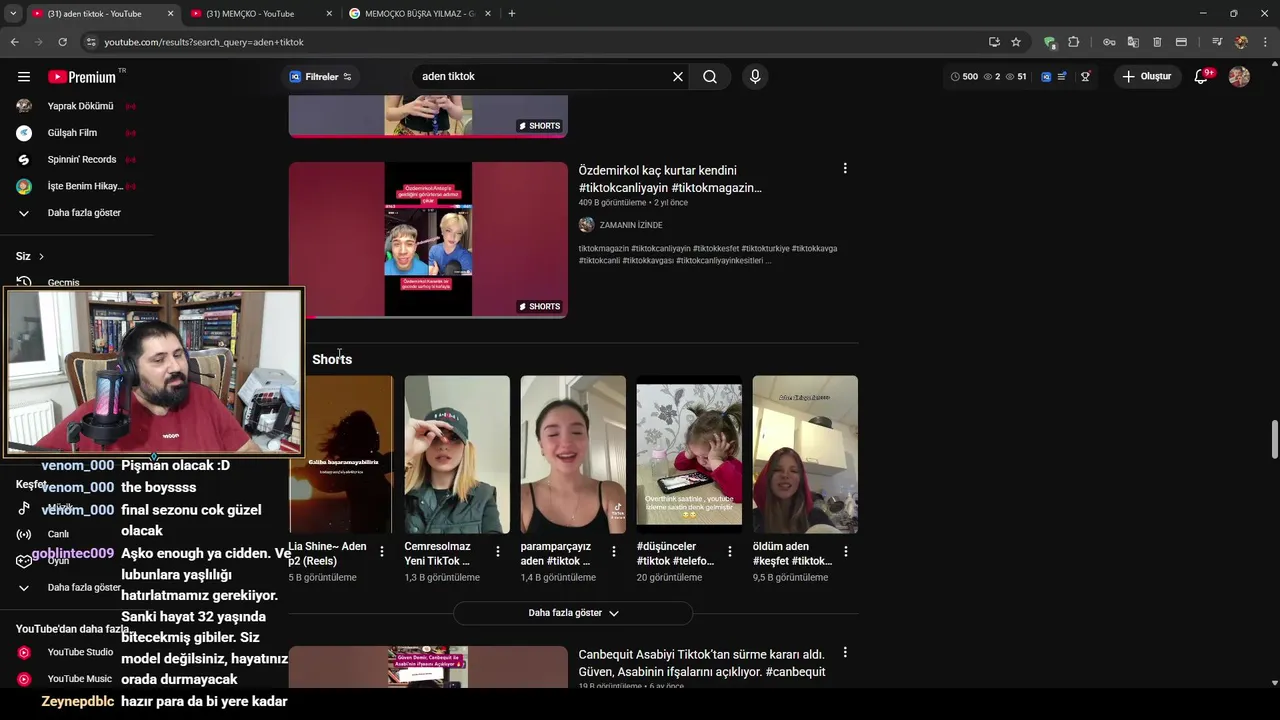Viewport: 1280px width, 720px height.
Task: Open Filtreler search filters
Action: tap(321, 77)
